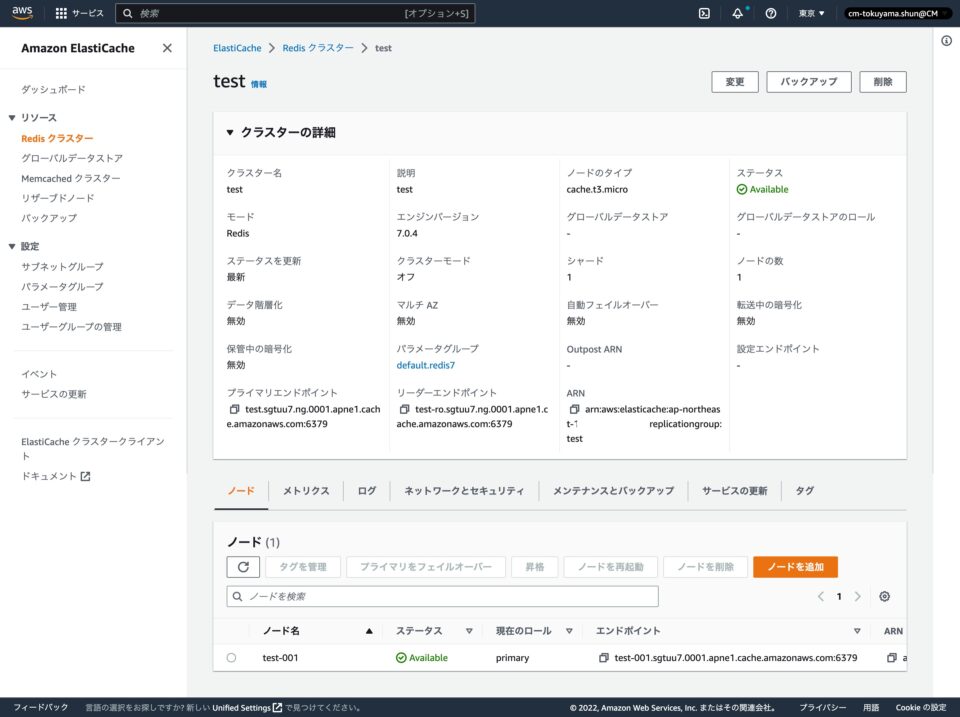Open ElastiCache クラスタークライアント link
This screenshot has width=960, height=717.
92,448
